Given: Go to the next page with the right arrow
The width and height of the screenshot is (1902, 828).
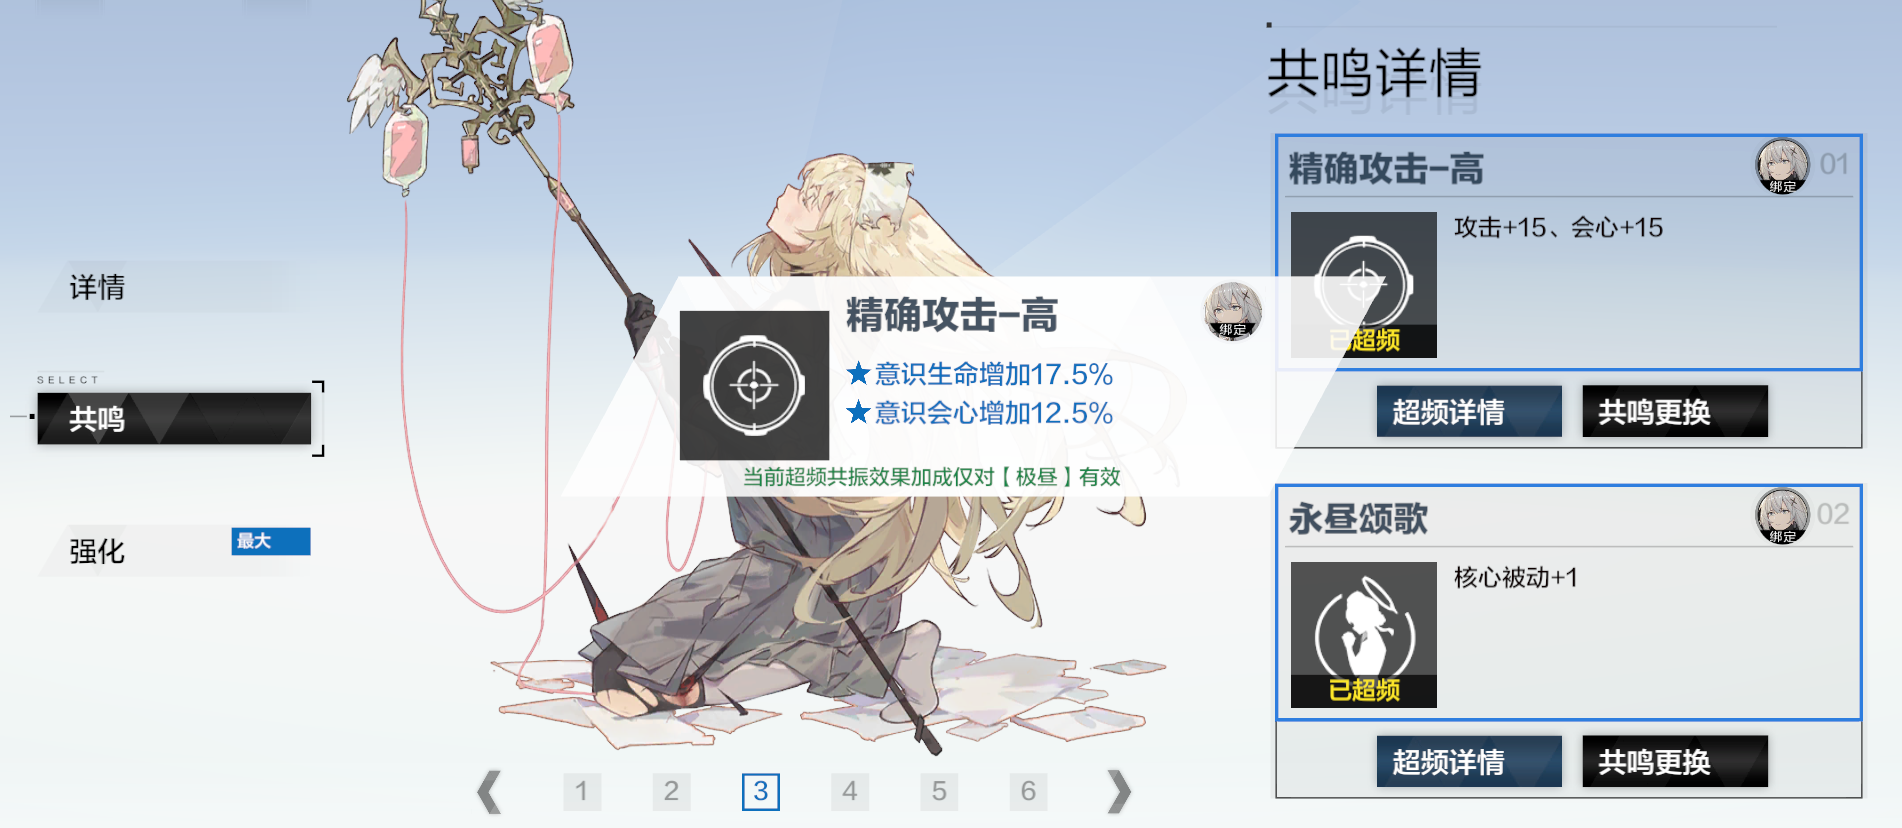Looking at the screenshot, I should pos(1119,792).
